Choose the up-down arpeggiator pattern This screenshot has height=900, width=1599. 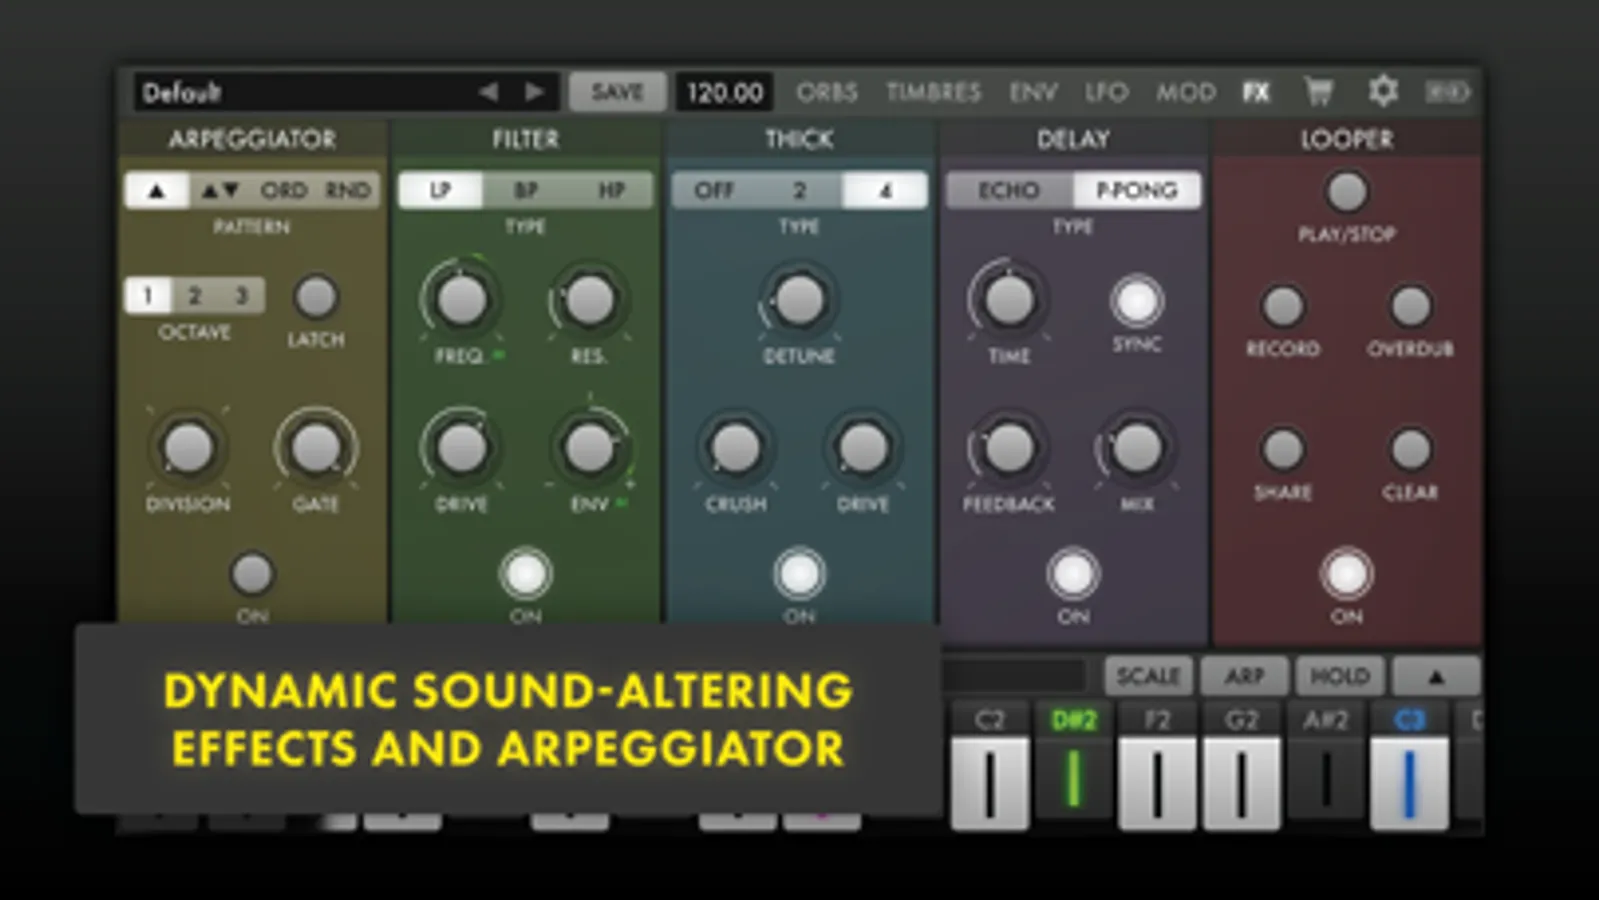tap(220, 190)
